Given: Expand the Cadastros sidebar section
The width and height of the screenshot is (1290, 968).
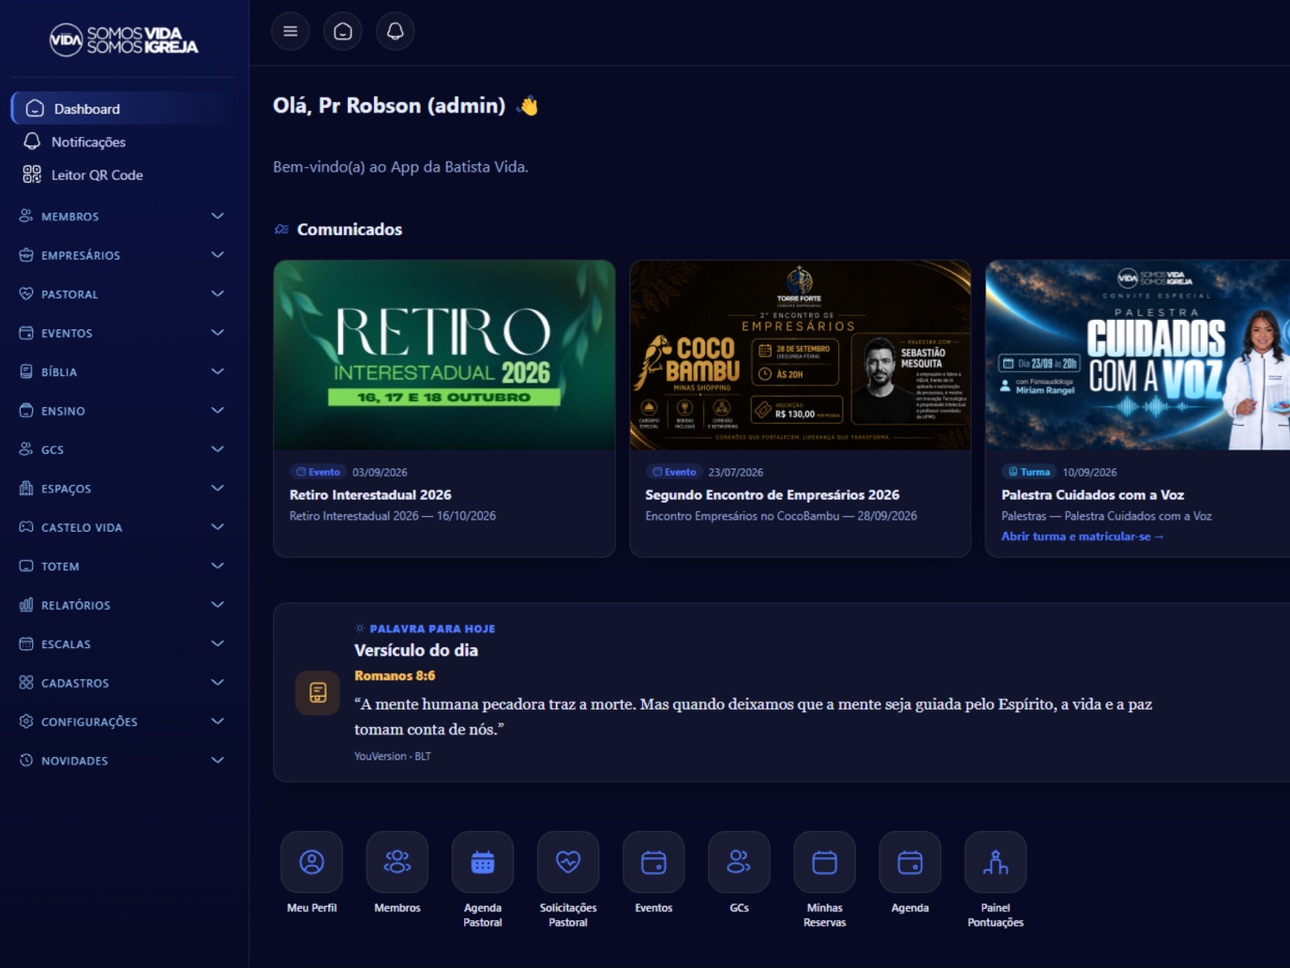Looking at the screenshot, I should coord(122,683).
